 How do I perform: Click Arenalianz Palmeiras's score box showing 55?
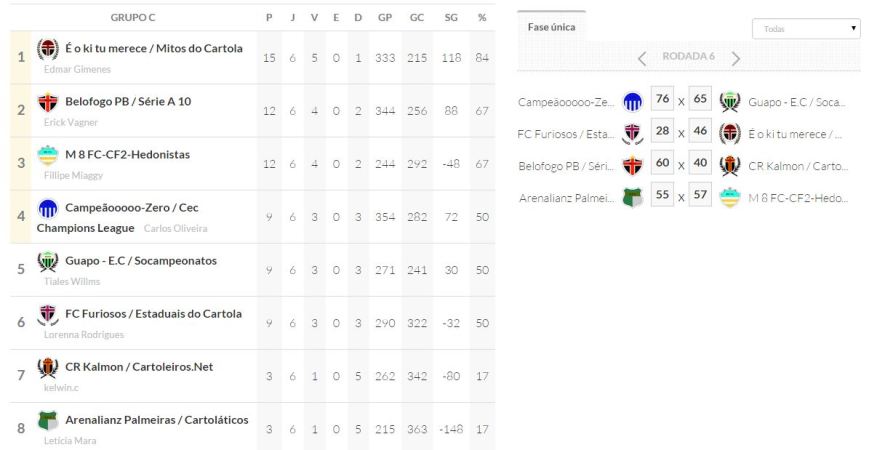[x=660, y=196]
